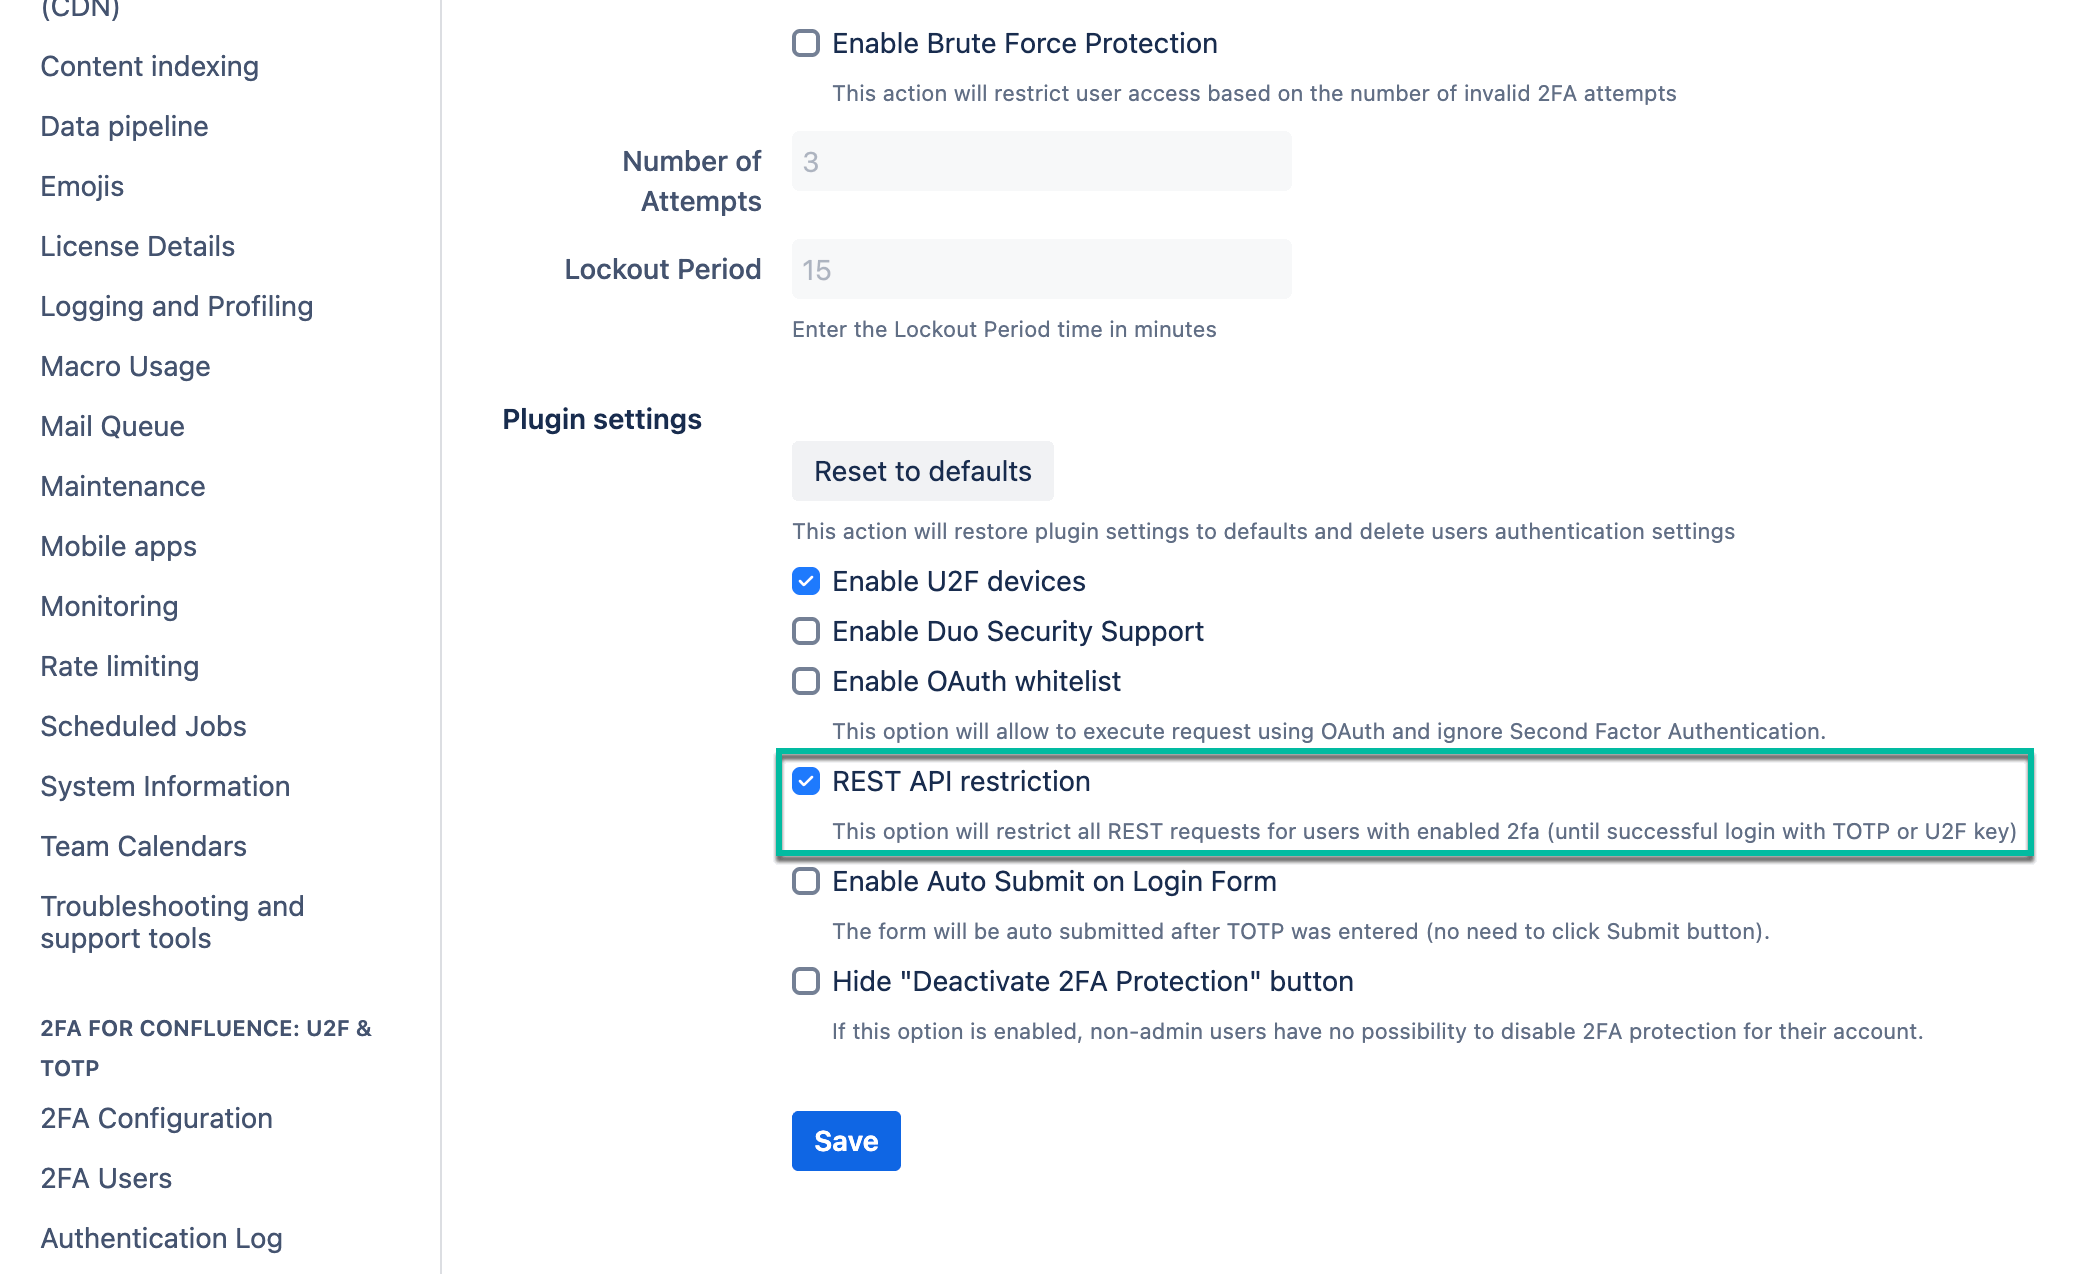Click the Save button
The width and height of the screenshot is (2082, 1274).
845,1141
